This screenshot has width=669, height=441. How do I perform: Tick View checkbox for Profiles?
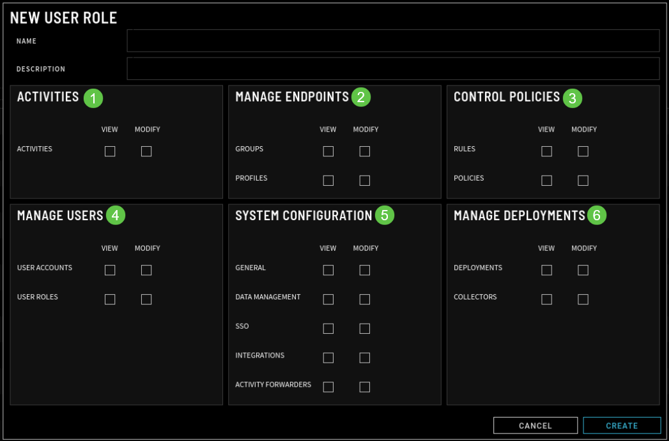pos(328,180)
